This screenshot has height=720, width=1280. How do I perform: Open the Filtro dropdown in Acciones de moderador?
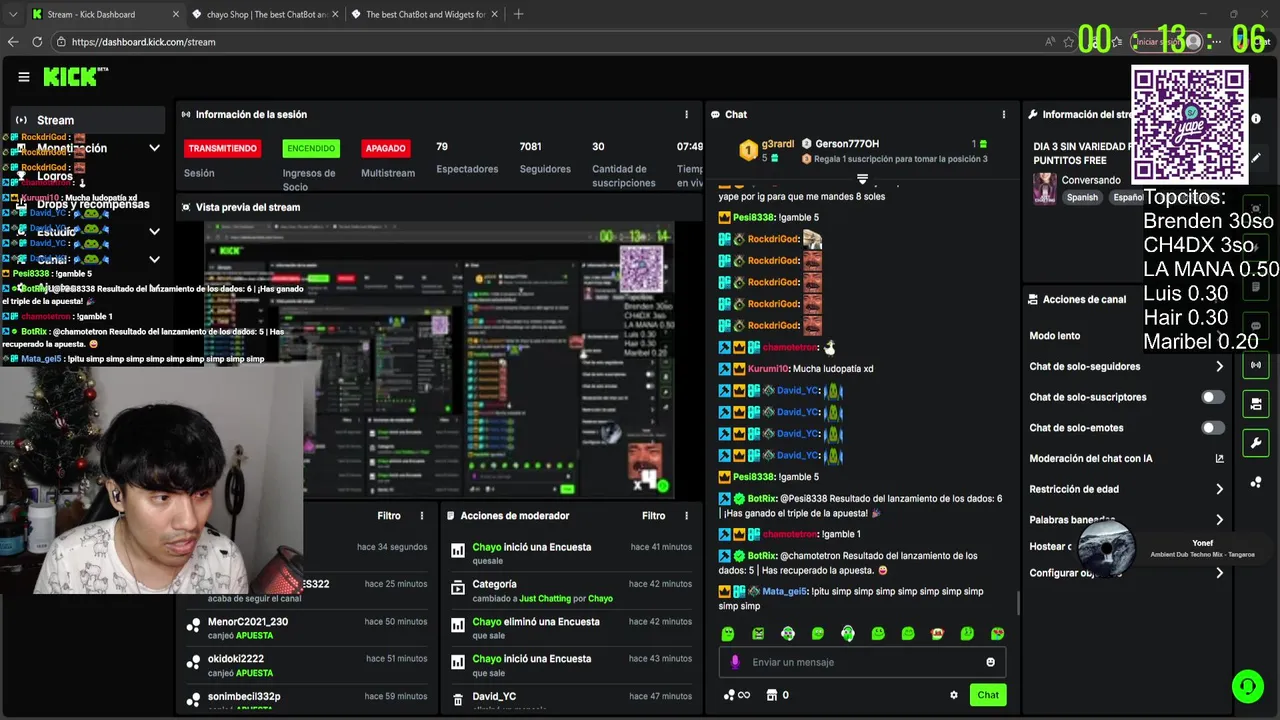click(x=653, y=516)
